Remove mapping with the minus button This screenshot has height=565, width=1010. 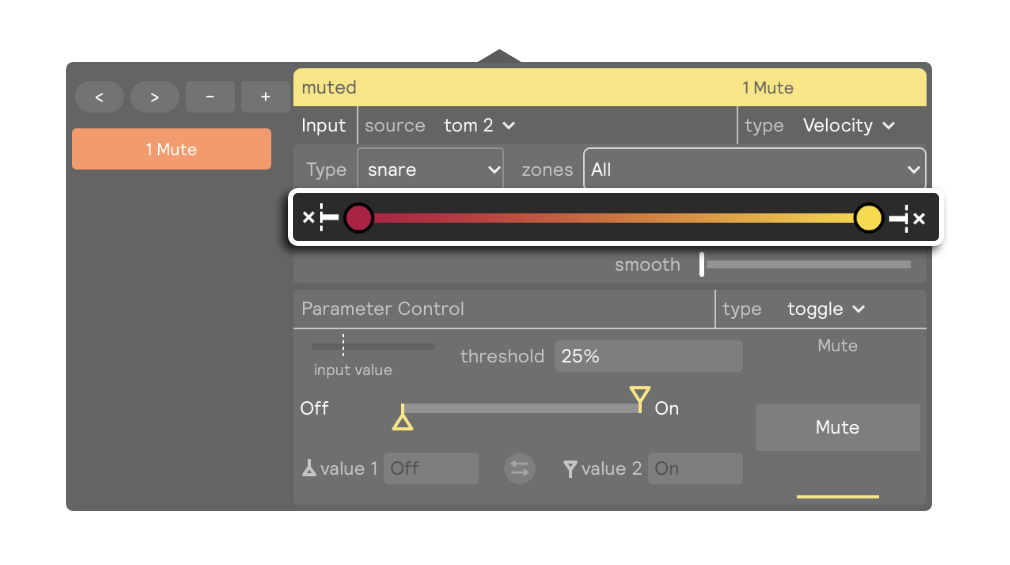(x=210, y=97)
